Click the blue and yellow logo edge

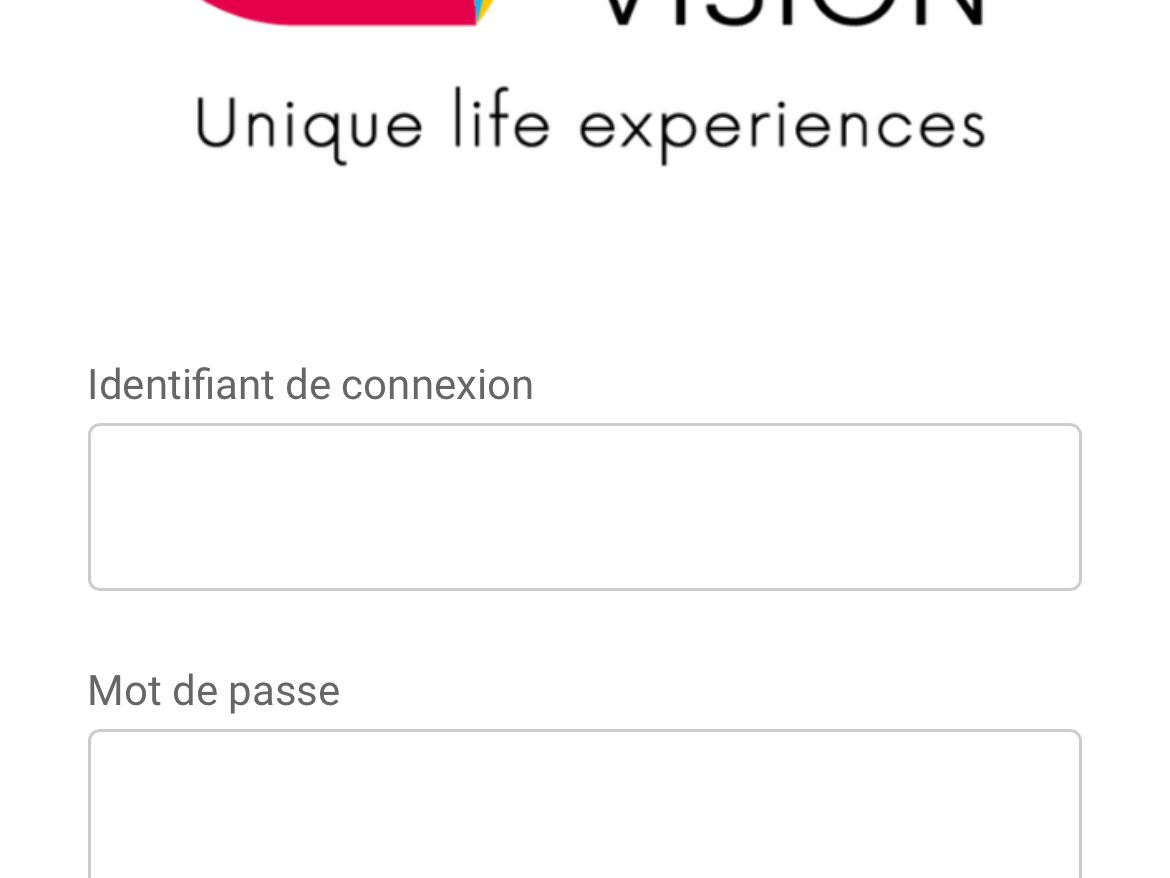(x=482, y=10)
